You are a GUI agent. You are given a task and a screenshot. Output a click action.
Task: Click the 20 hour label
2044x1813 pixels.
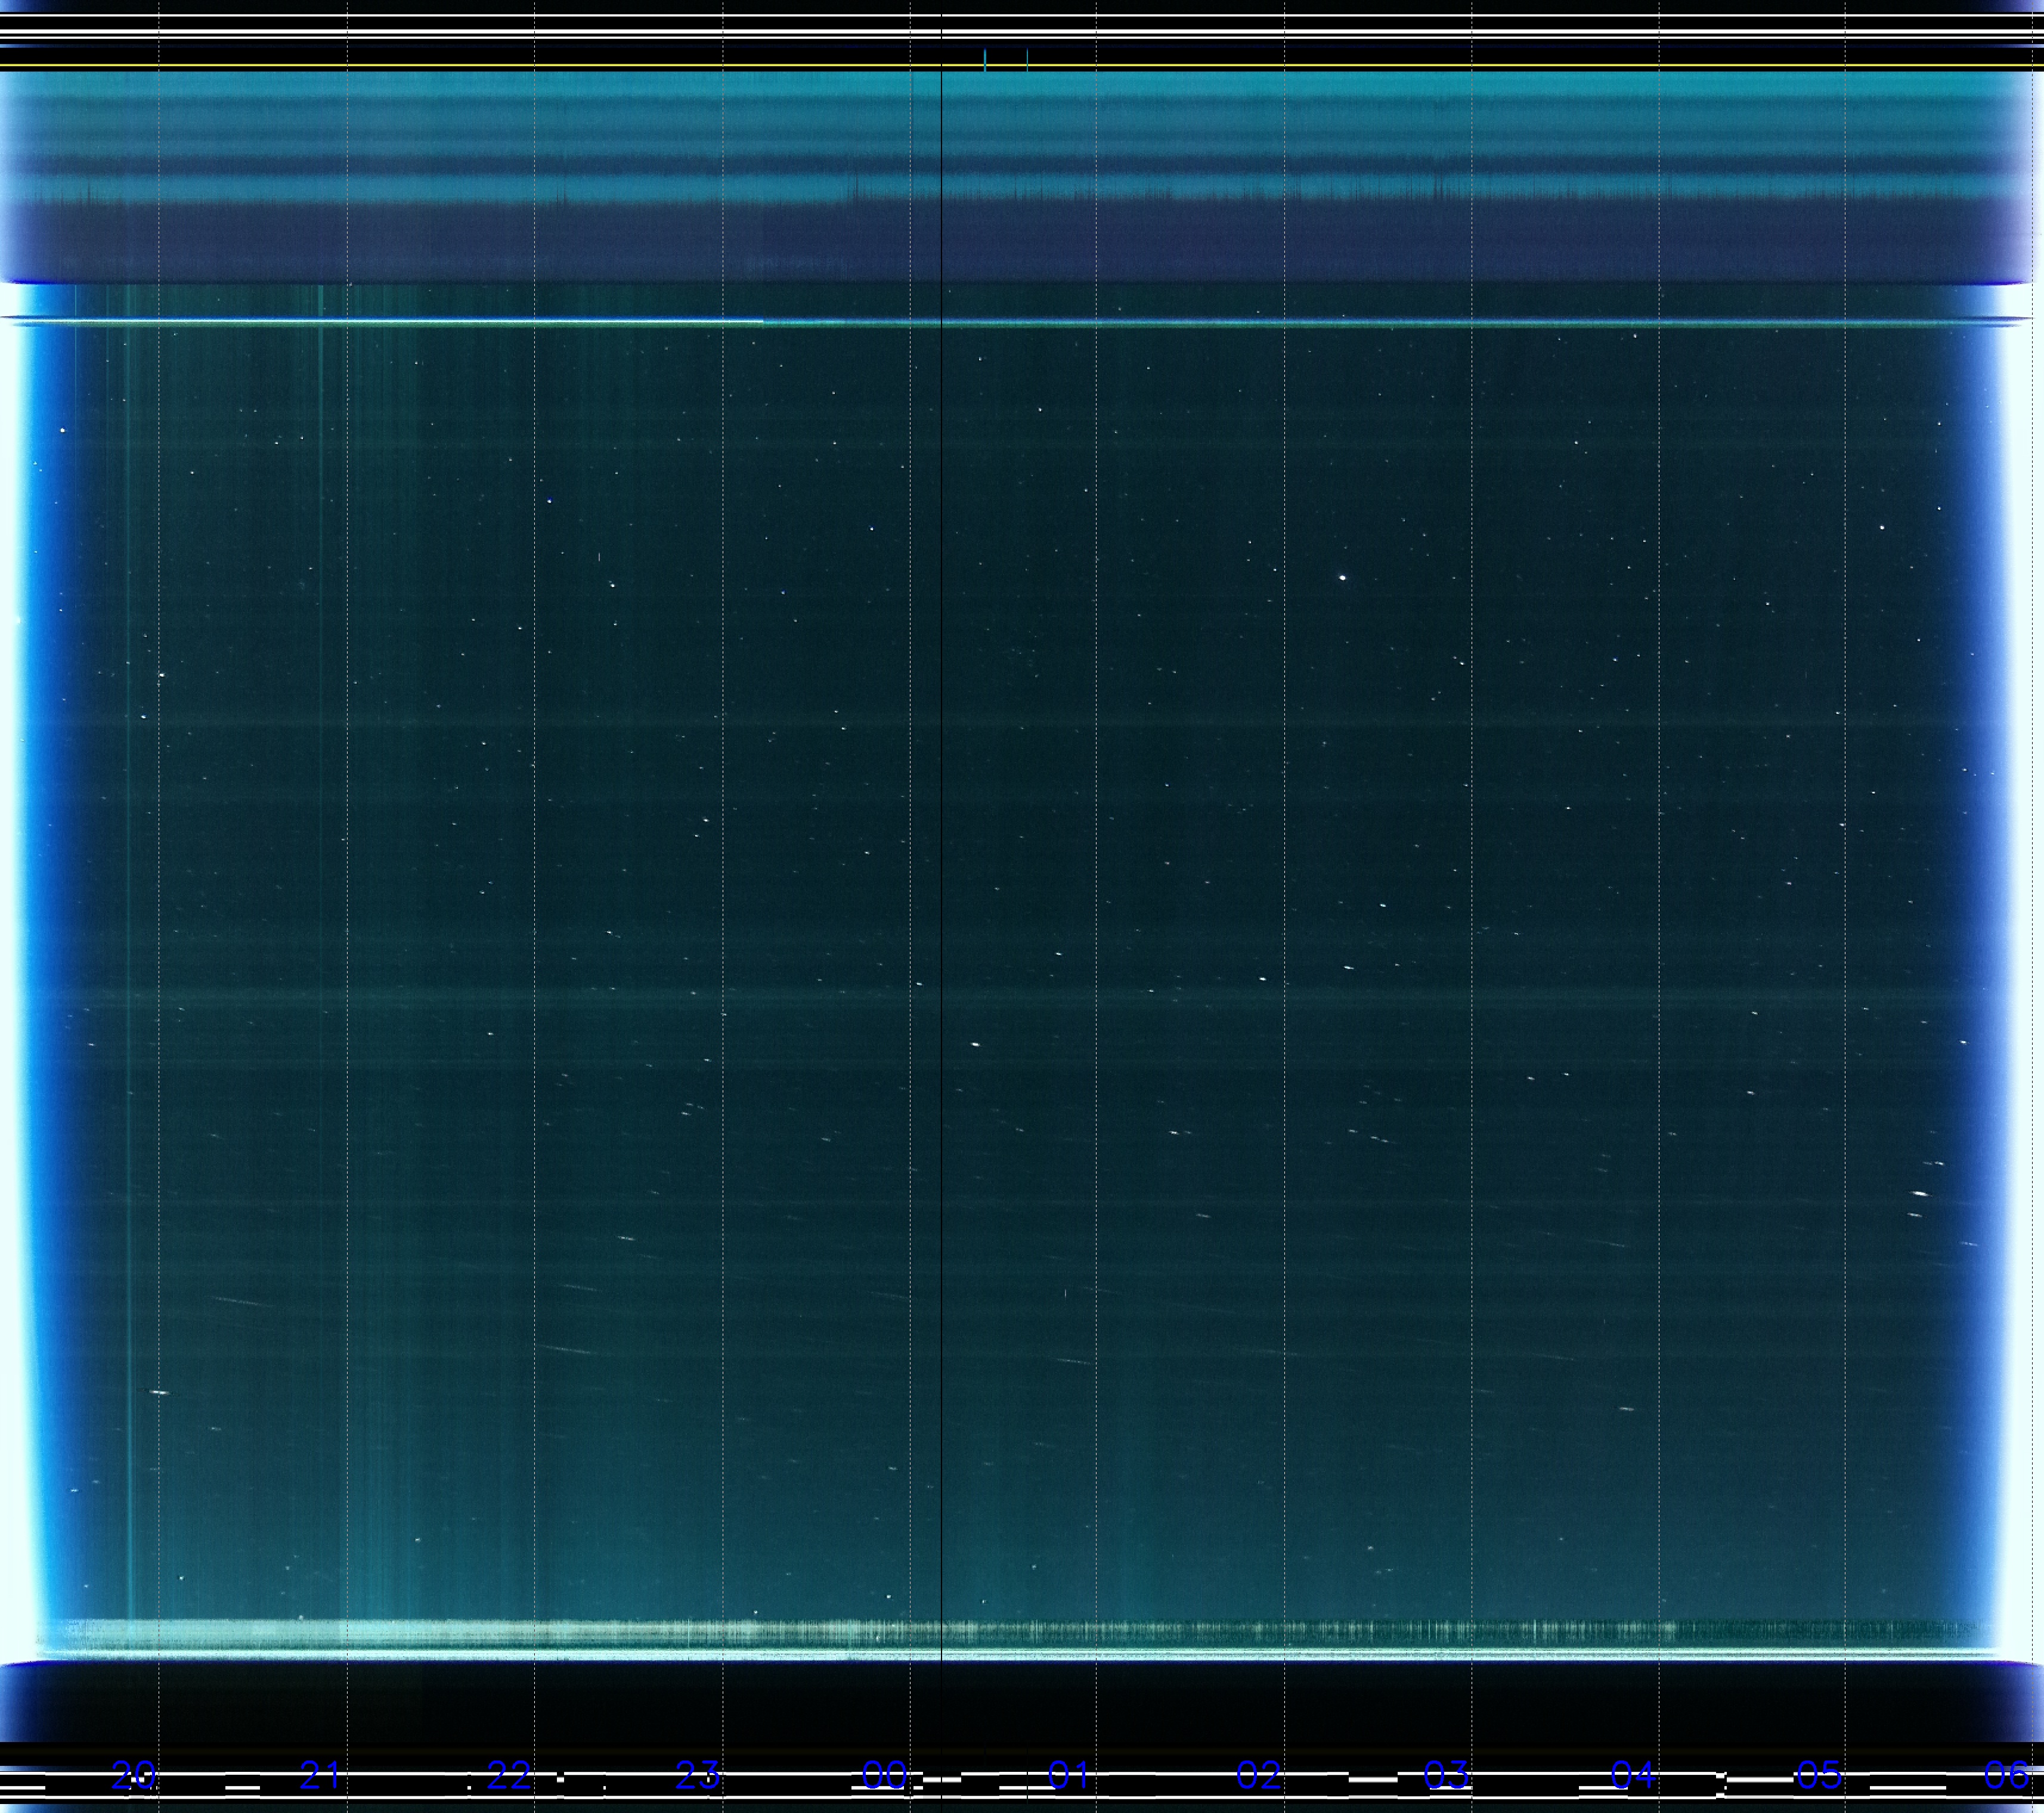tap(134, 1775)
